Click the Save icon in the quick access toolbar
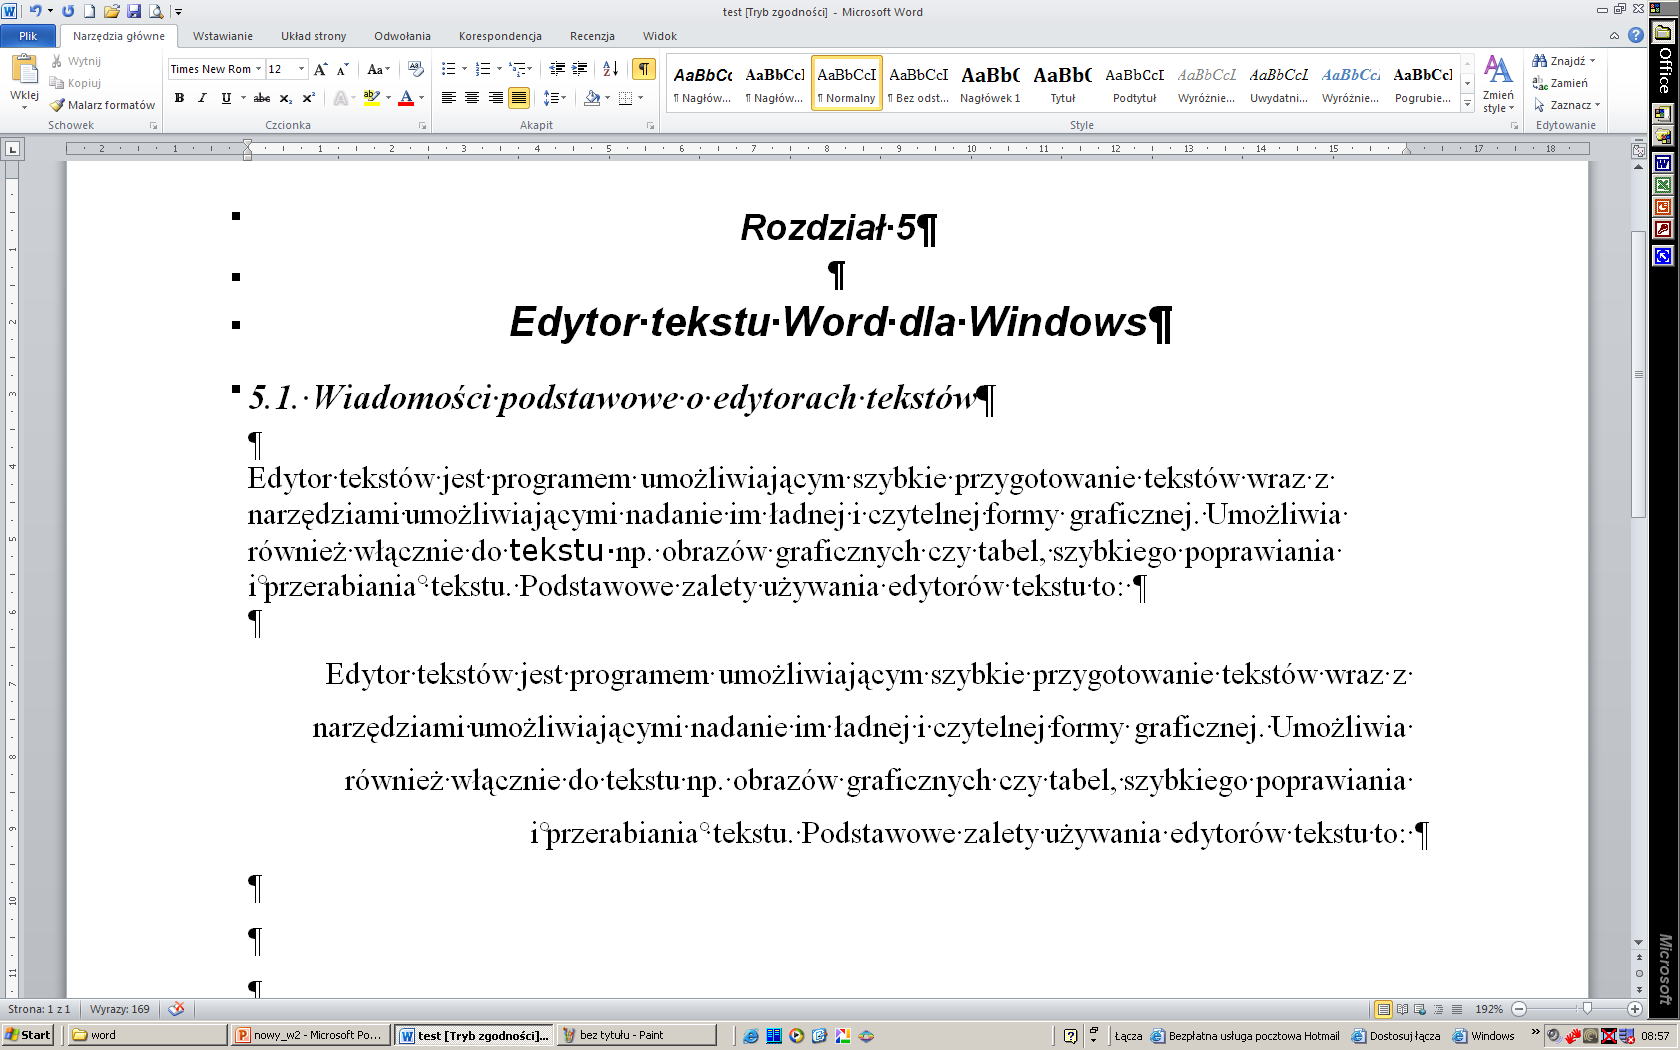Image resolution: width=1680 pixels, height=1050 pixels. tap(134, 11)
